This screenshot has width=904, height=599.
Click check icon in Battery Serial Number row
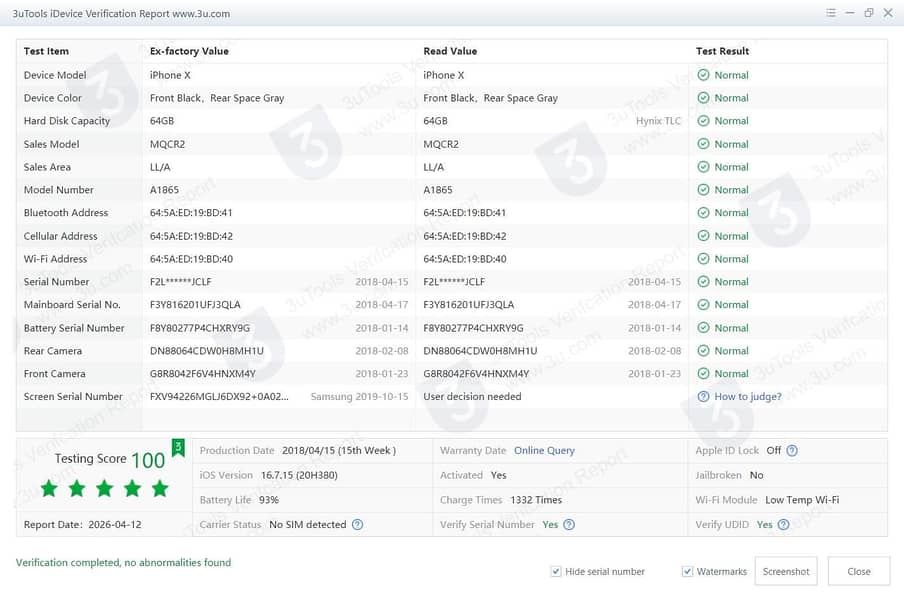(703, 327)
